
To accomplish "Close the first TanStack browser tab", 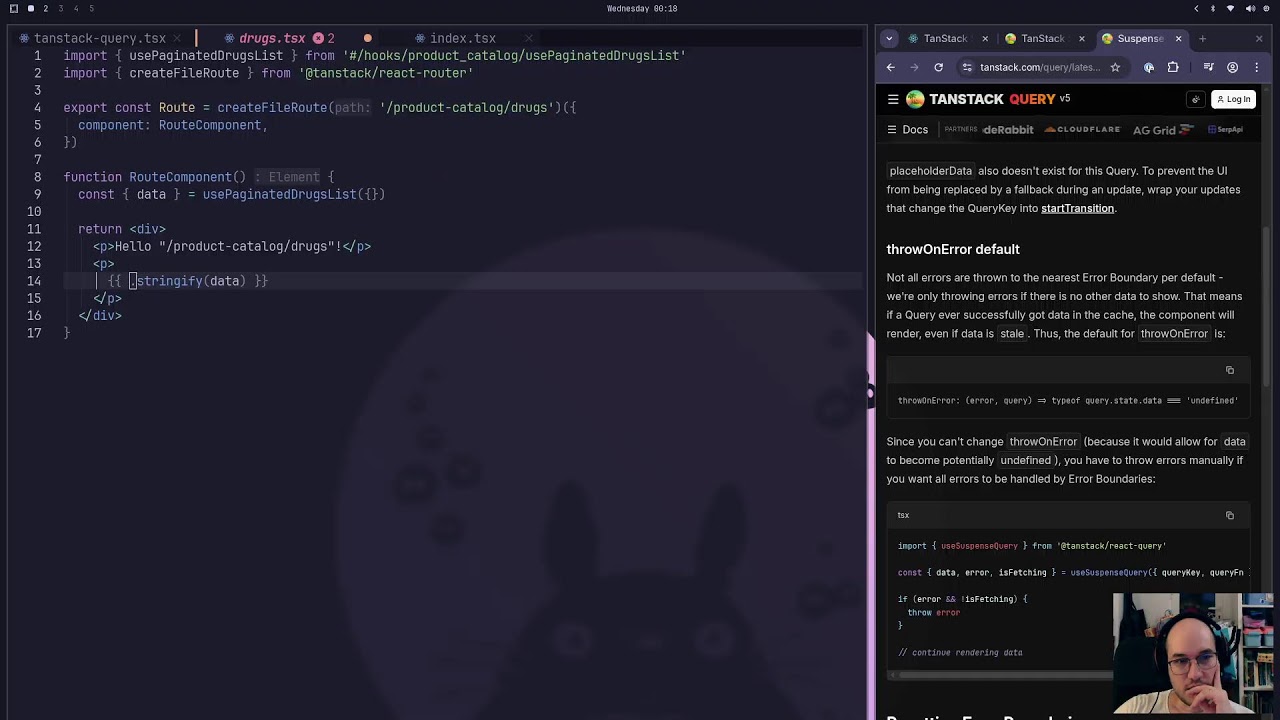I will point(985,38).
